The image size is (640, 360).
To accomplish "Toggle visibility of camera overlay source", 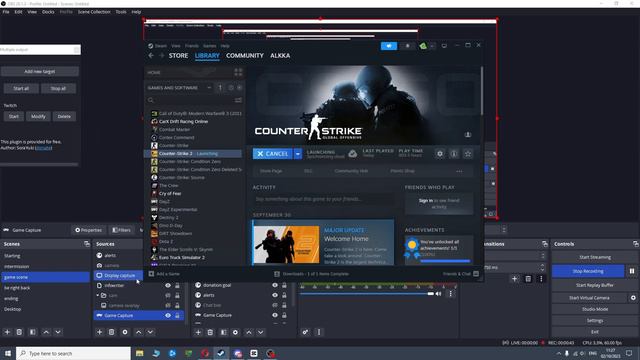I will pyautogui.click(x=168, y=305).
